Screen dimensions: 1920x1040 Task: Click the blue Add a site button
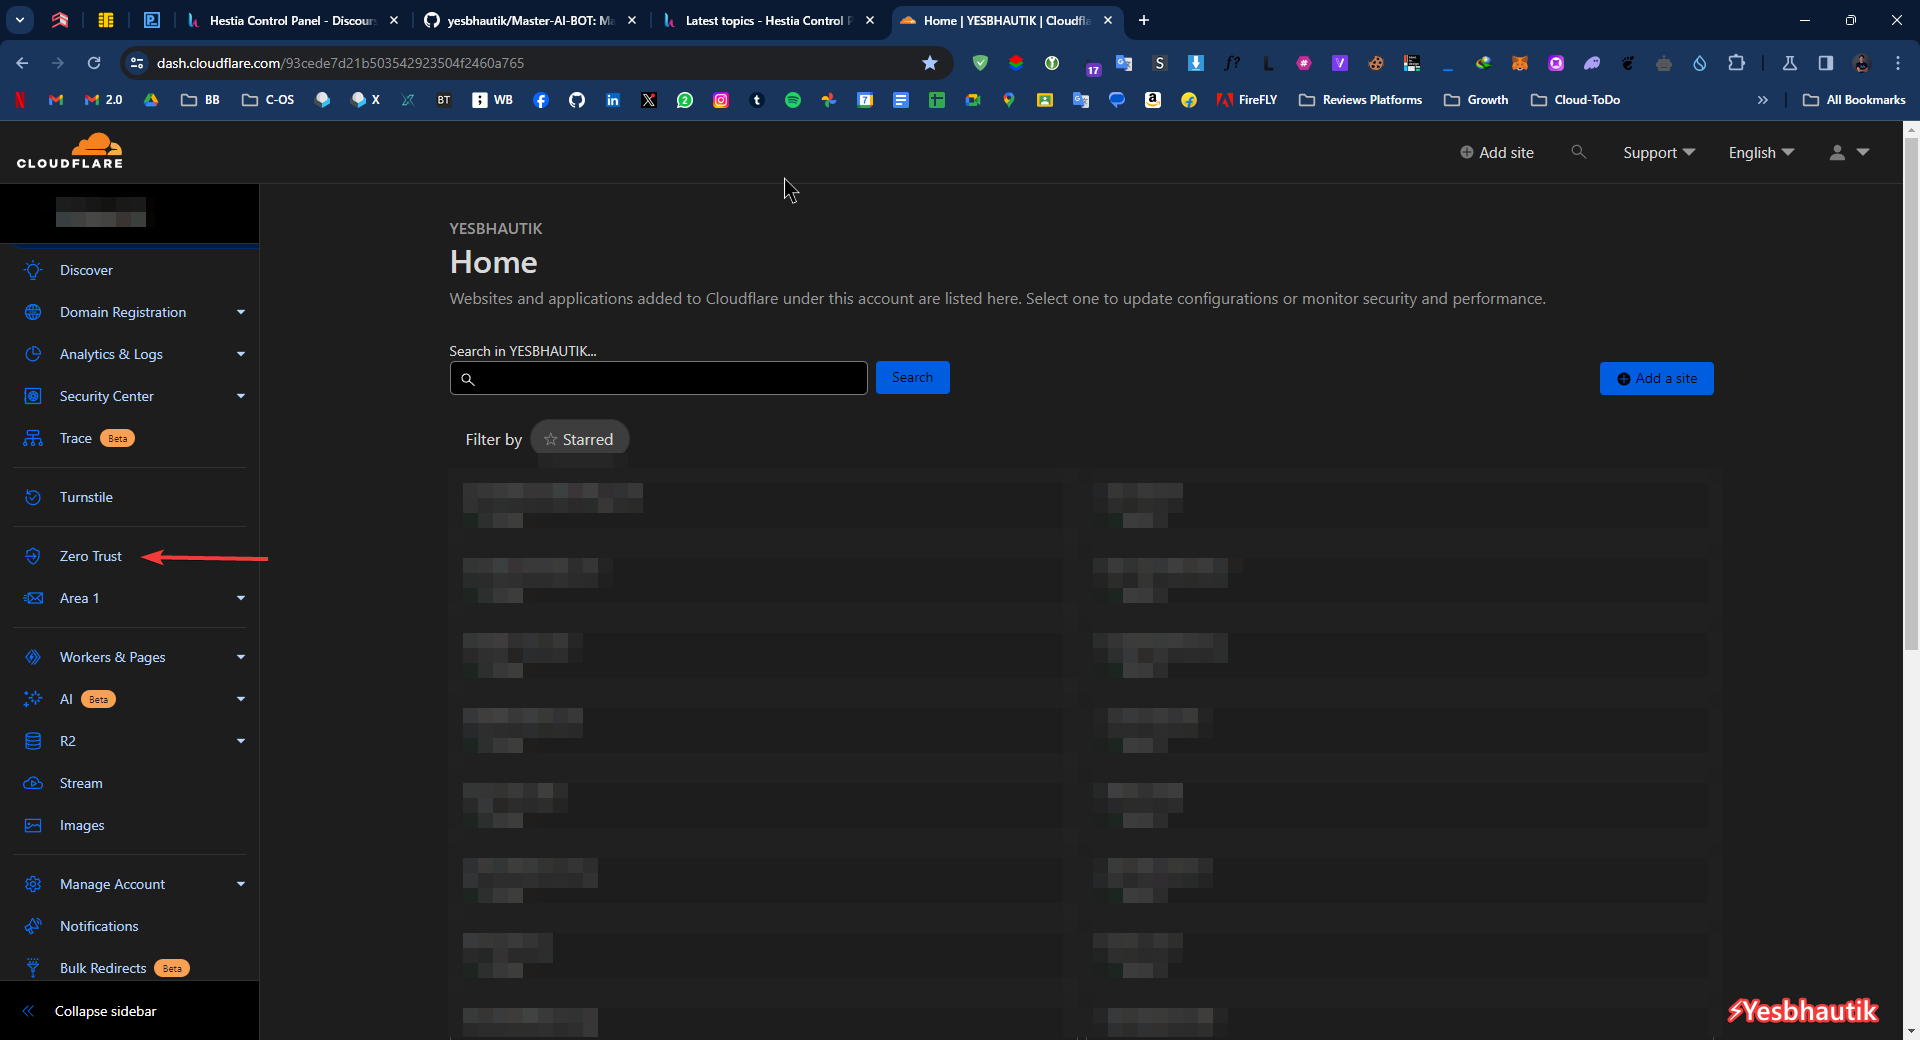point(1656,378)
